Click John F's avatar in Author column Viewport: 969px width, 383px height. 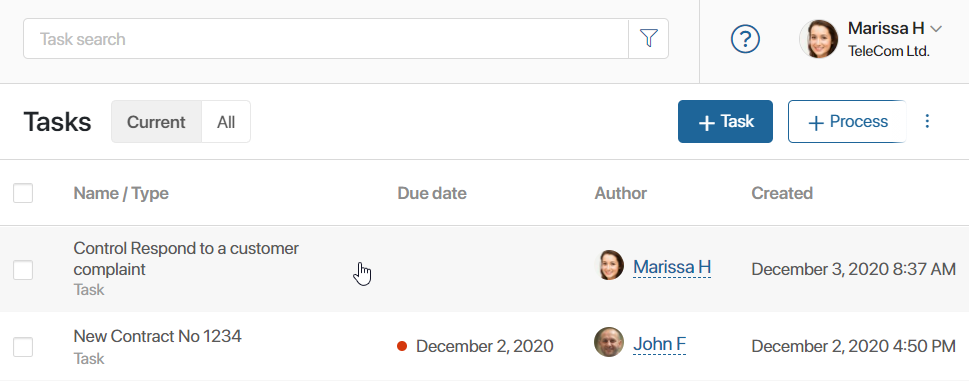coord(609,342)
